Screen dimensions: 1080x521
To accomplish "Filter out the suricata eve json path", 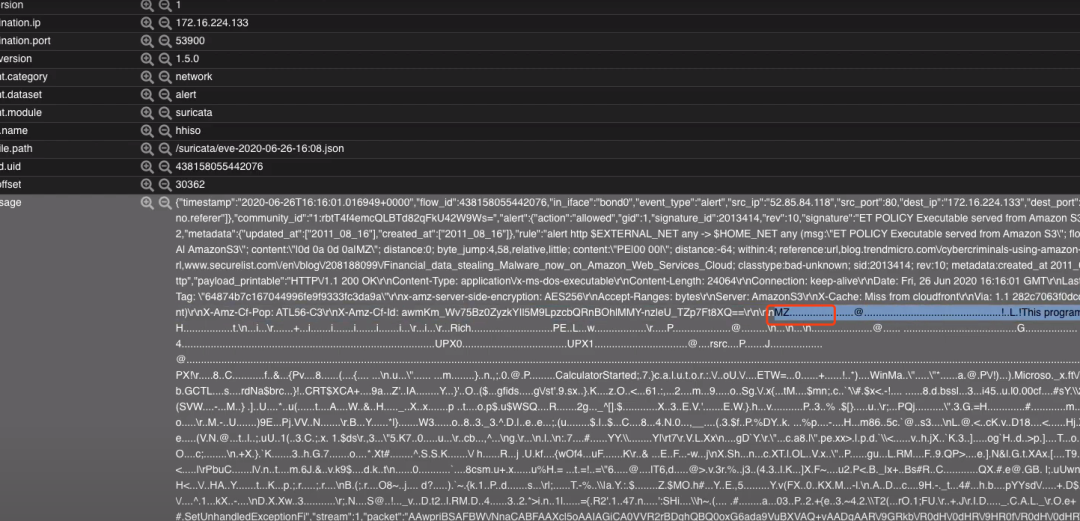I will pos(165,148).
